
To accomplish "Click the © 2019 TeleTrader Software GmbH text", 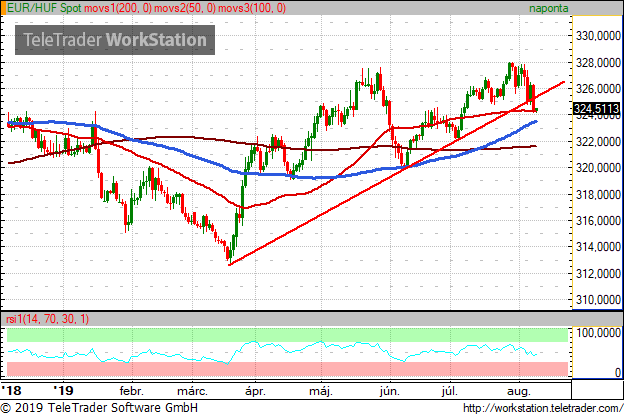I will coord(99,408).
